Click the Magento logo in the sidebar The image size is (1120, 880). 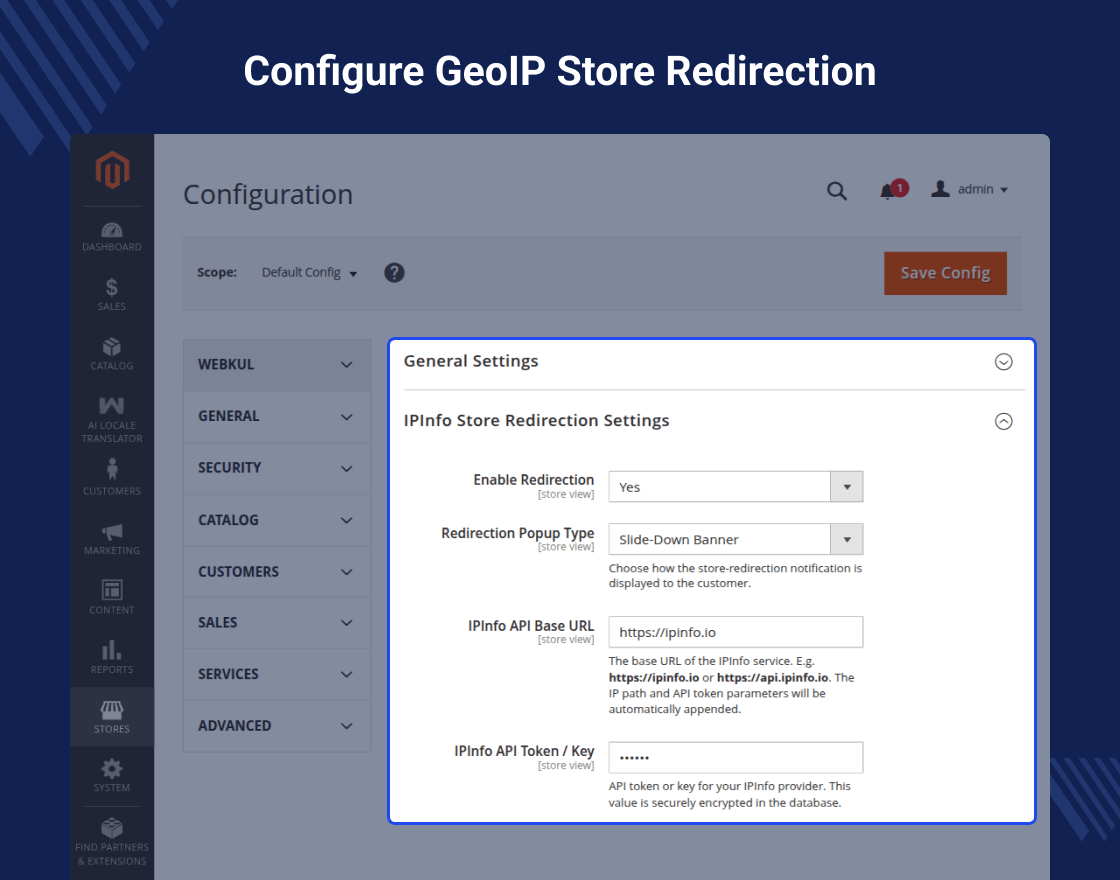pos(112,170)
